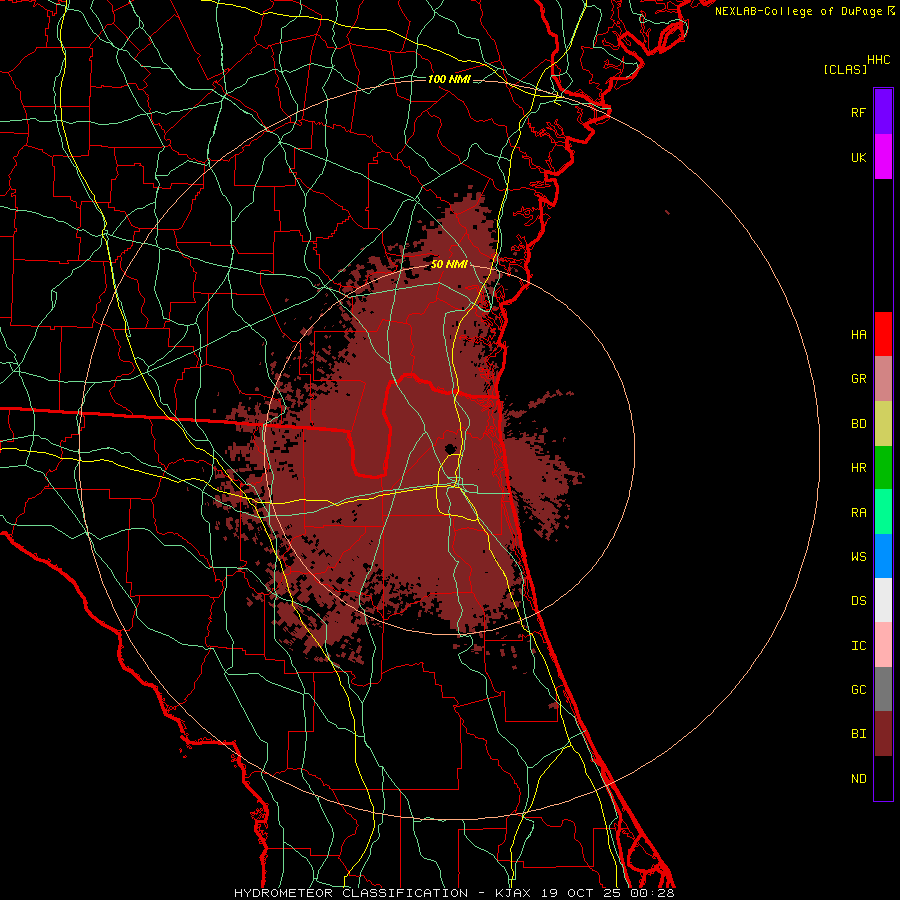Click the "GC" legend label
The image size is (900, 900).
[x=858, y=690]
